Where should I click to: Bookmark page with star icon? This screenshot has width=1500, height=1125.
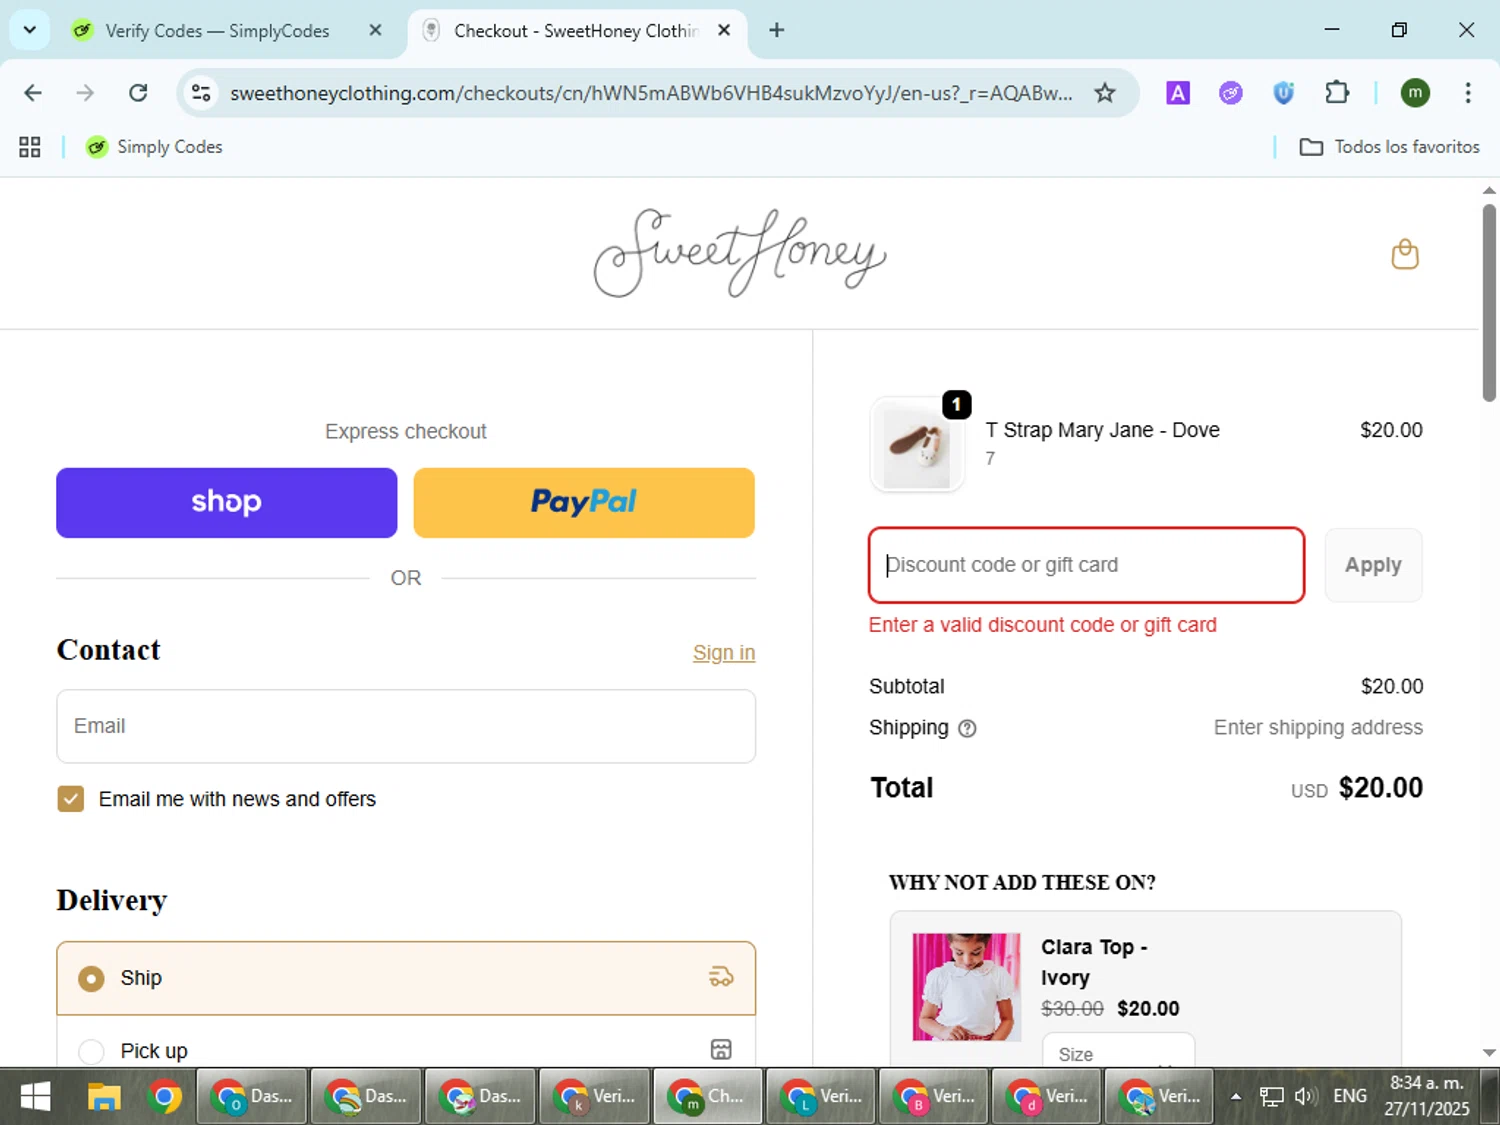coord(1104,93)
